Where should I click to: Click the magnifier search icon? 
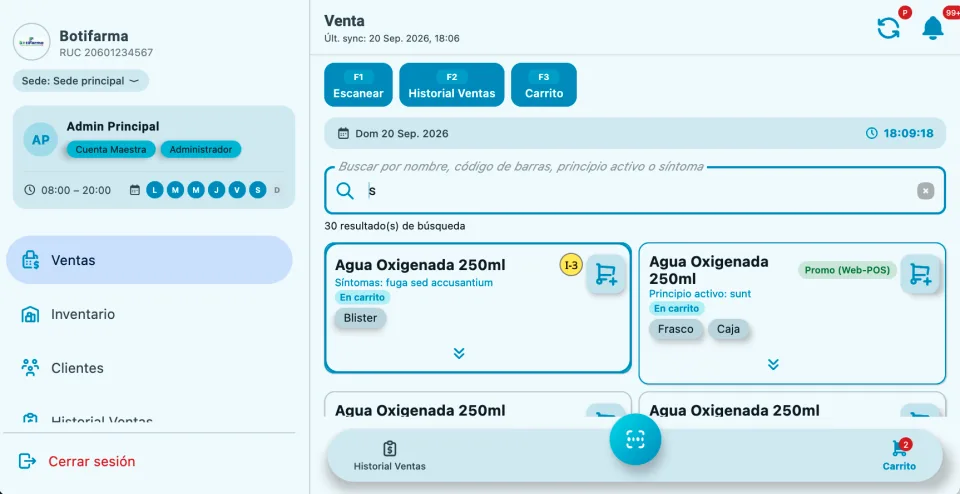(345, 191)
